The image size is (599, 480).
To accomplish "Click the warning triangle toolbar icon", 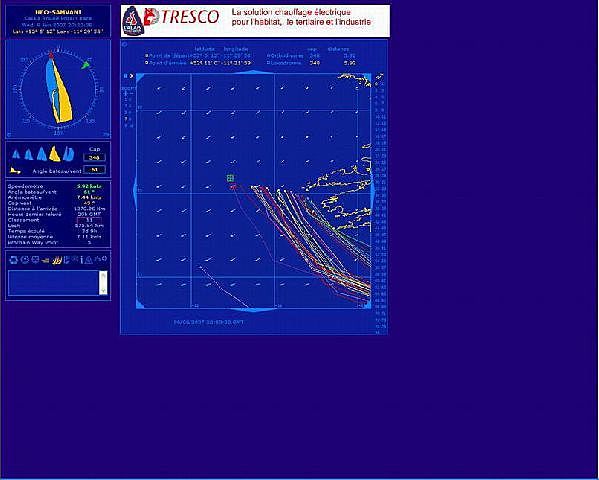I will (88, 260).
